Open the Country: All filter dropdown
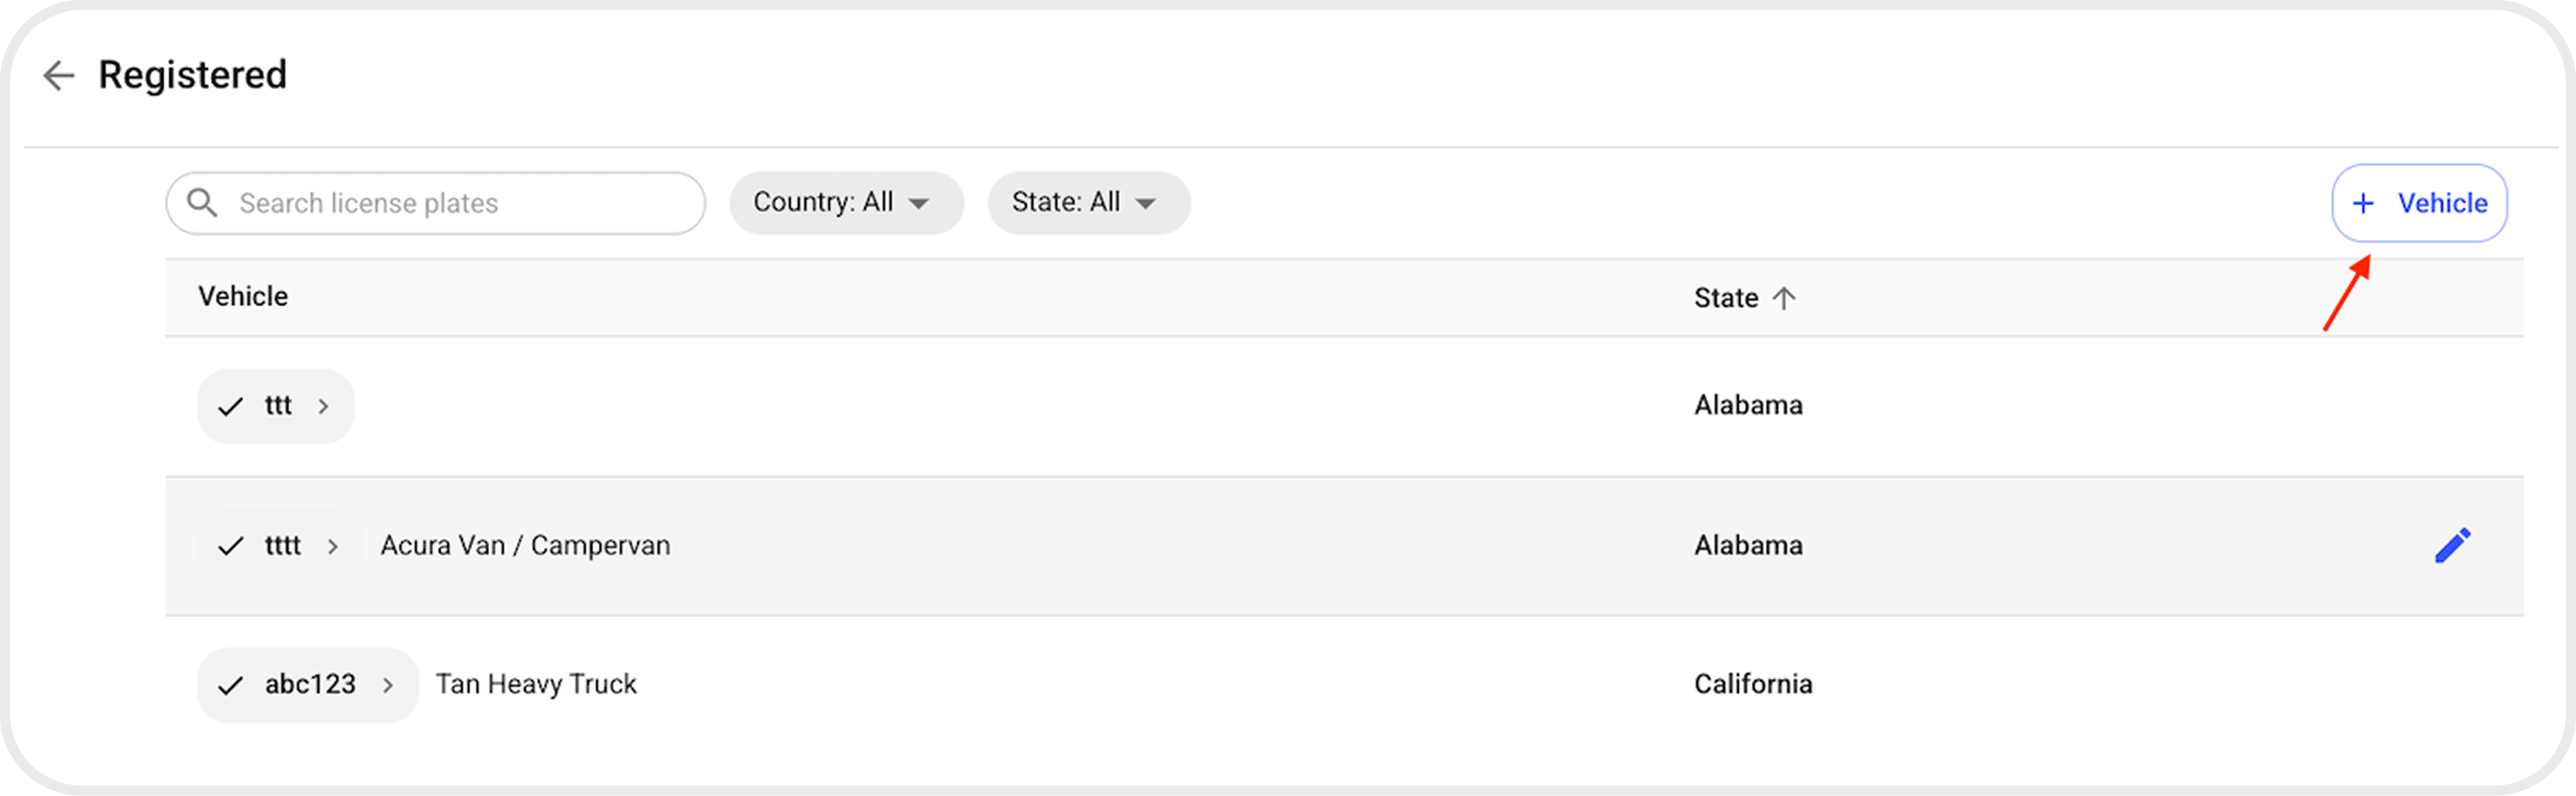2576x796 pixels. 846,203
